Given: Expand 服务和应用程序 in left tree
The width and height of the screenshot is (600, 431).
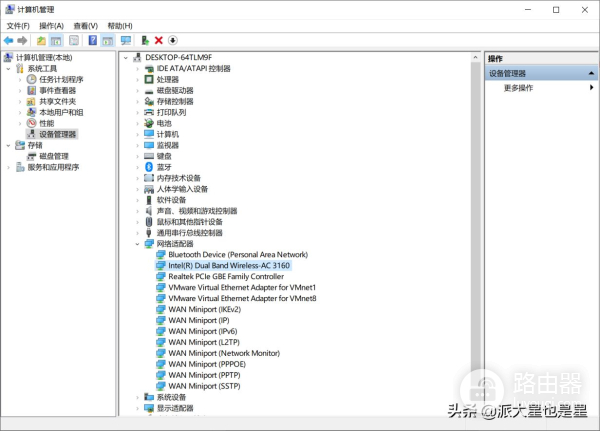Looking at the screenshot, I should [x=9, y=167].
